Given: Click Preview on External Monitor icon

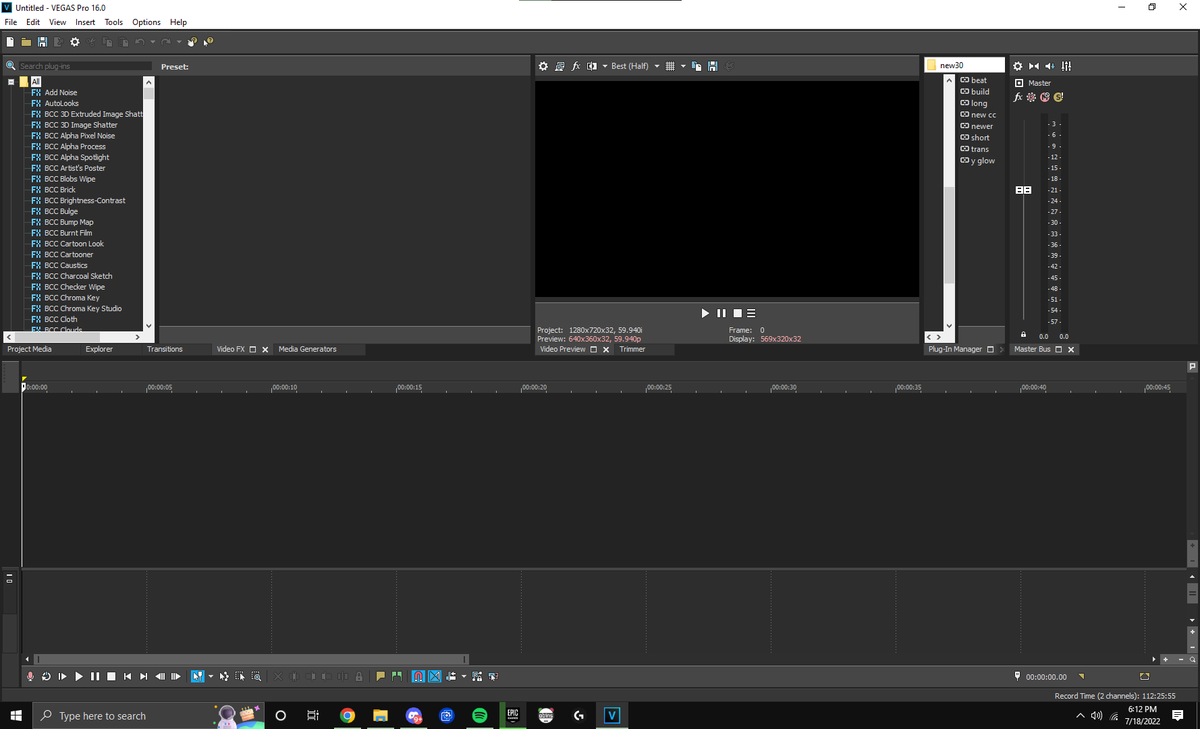Looking at the screenshot, I should [x=560, y=66].
